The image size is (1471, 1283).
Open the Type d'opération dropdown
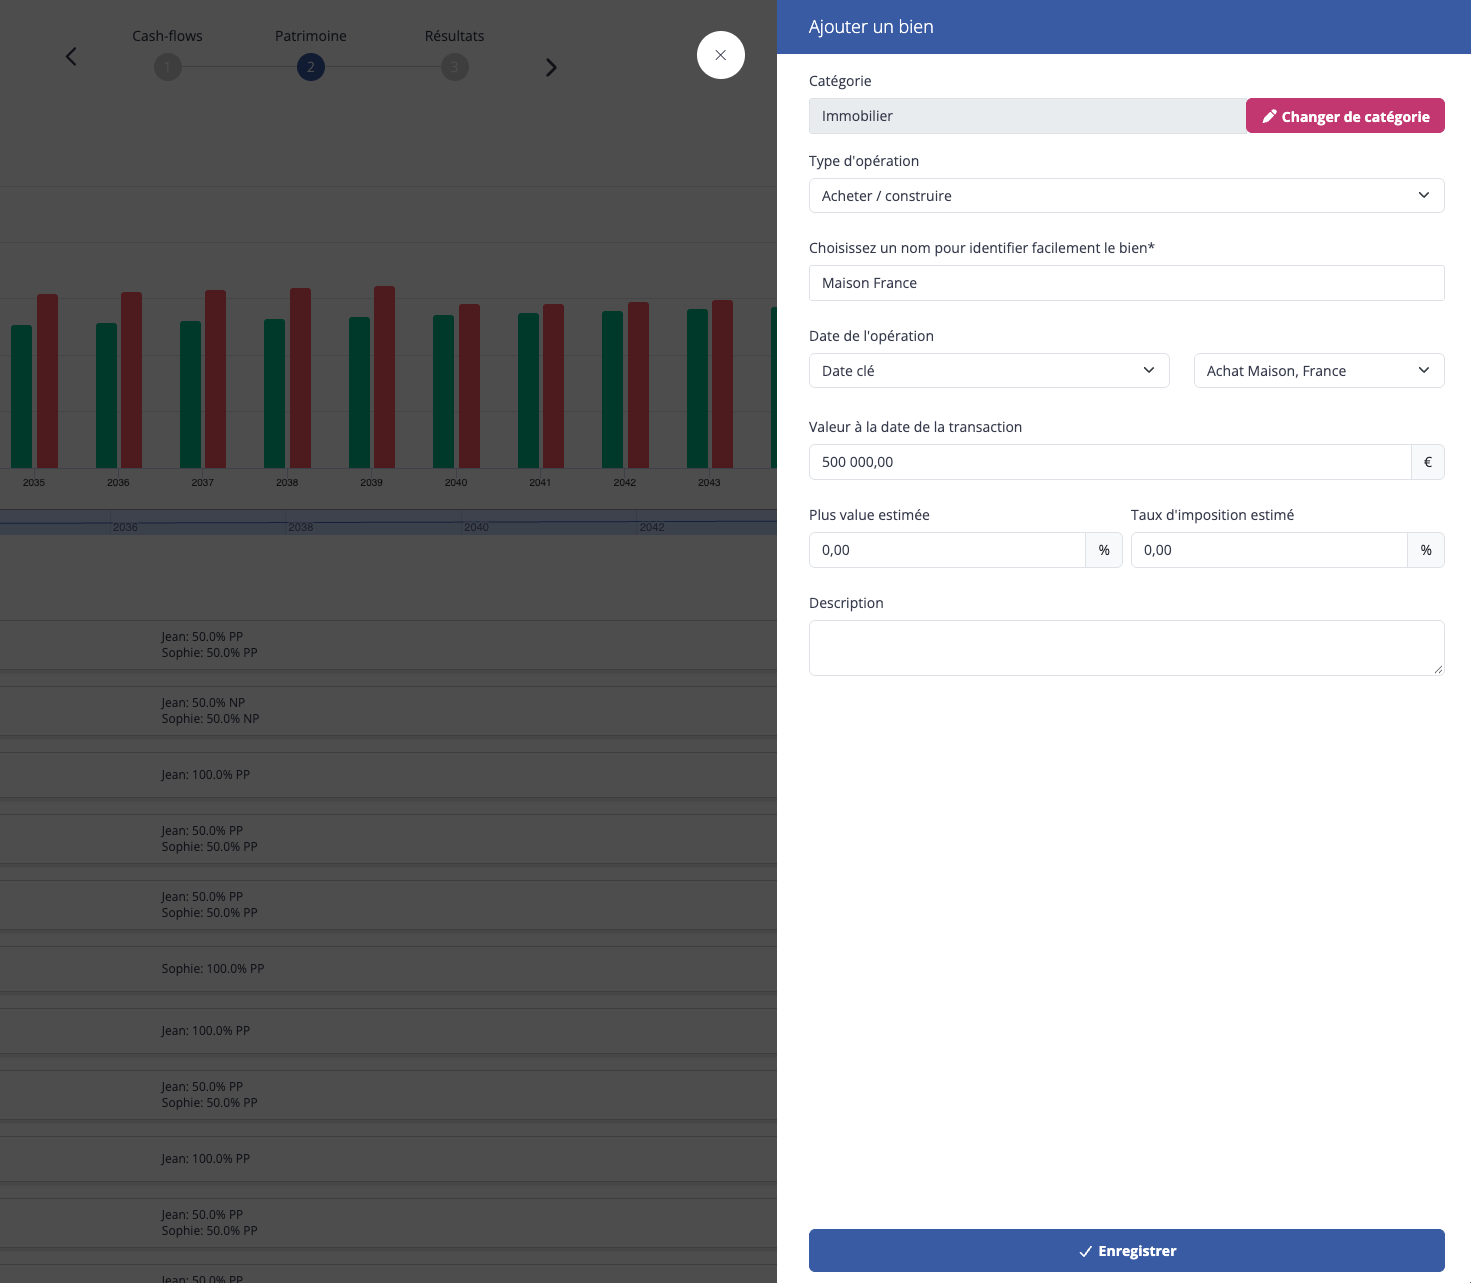[x=1127, y=195]
